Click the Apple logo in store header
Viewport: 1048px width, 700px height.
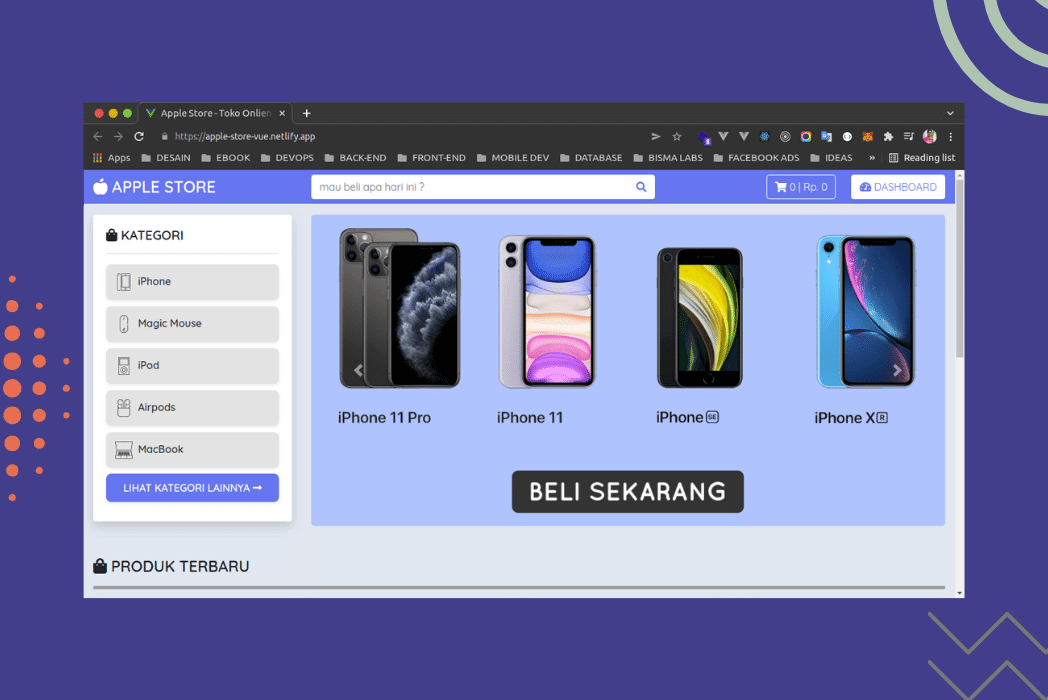coord(100,187)
